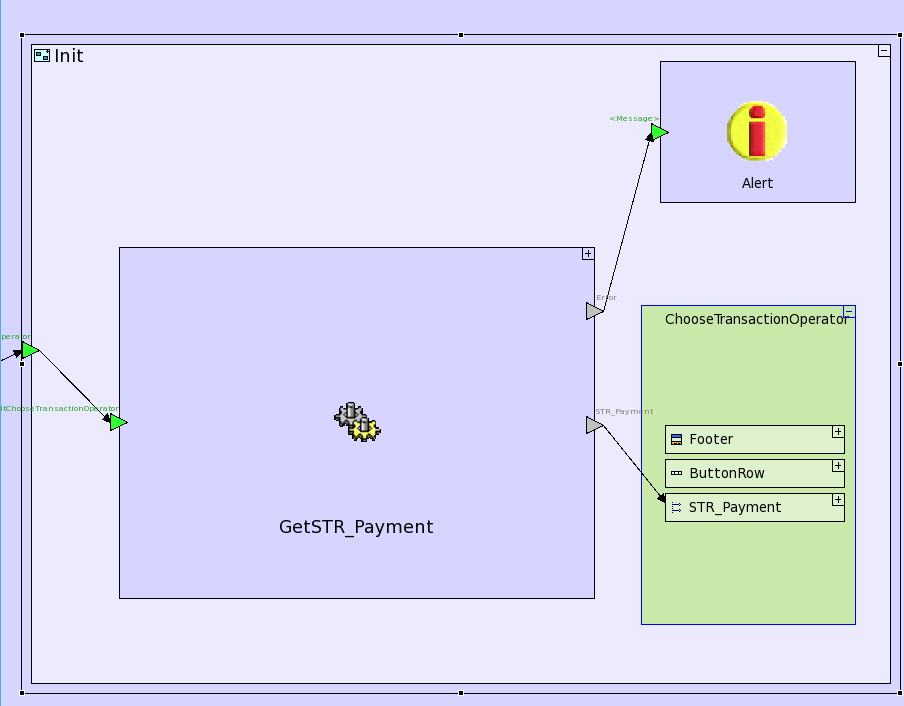Click the Footer node's type icon
This screenshot has width=904, height=706.
click(676, 440)
